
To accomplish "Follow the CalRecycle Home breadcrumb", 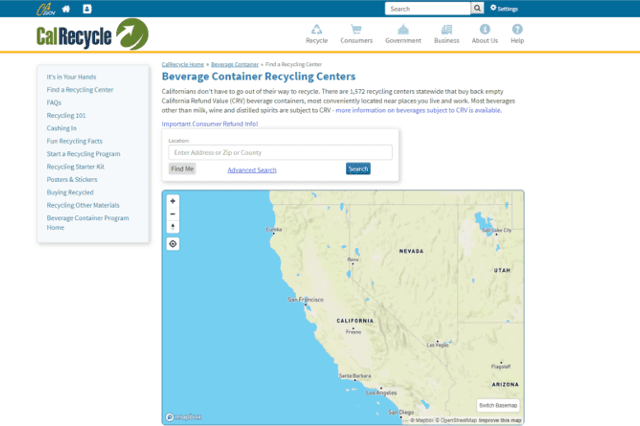I will (x=182, y=64).
